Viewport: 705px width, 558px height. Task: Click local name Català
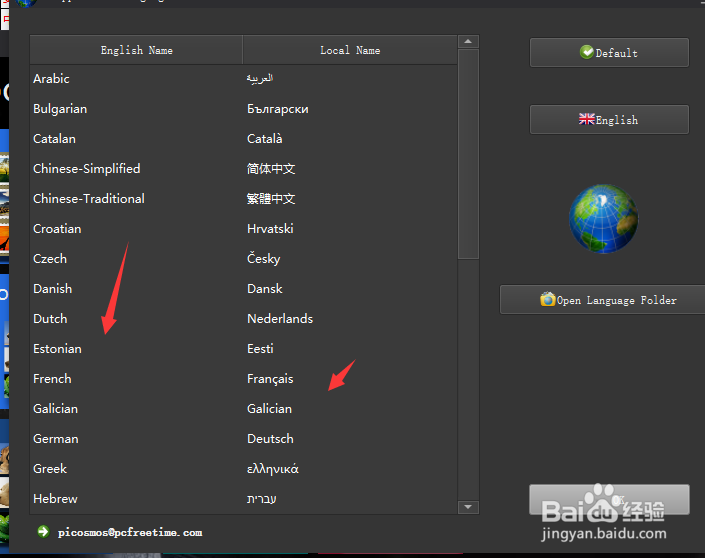click(265, 138)
